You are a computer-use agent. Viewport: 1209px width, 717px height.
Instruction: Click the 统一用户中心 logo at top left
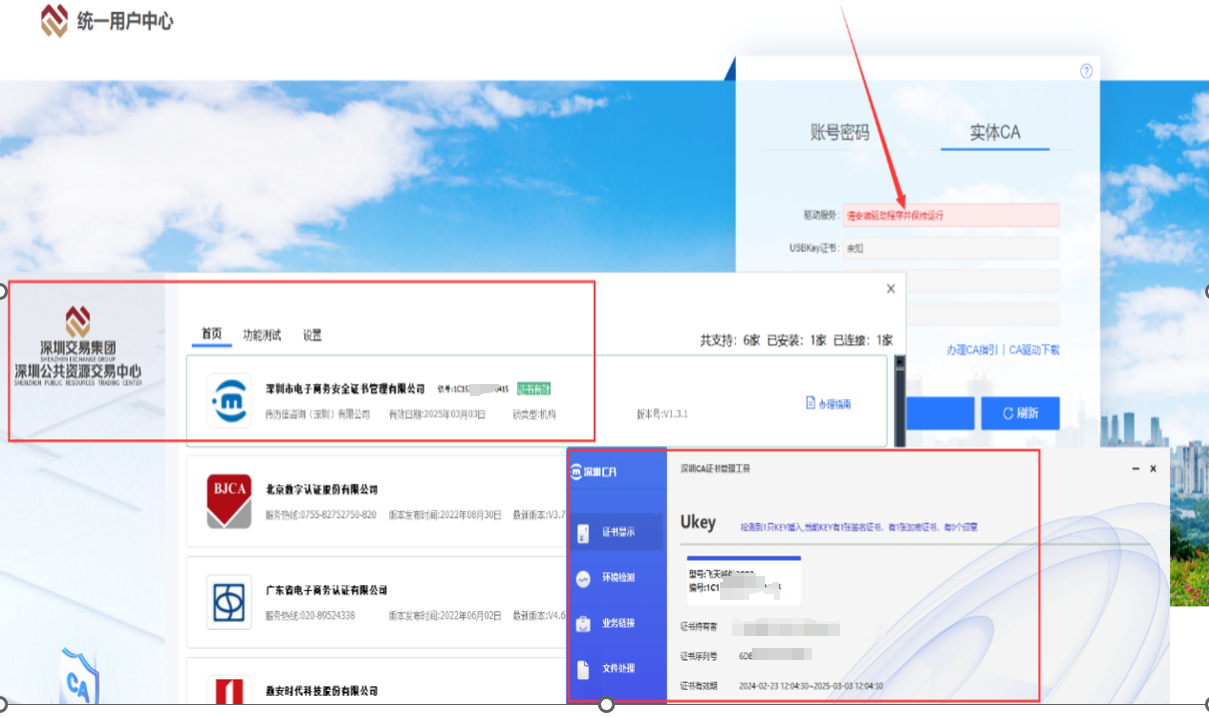[x=107, y=21]
